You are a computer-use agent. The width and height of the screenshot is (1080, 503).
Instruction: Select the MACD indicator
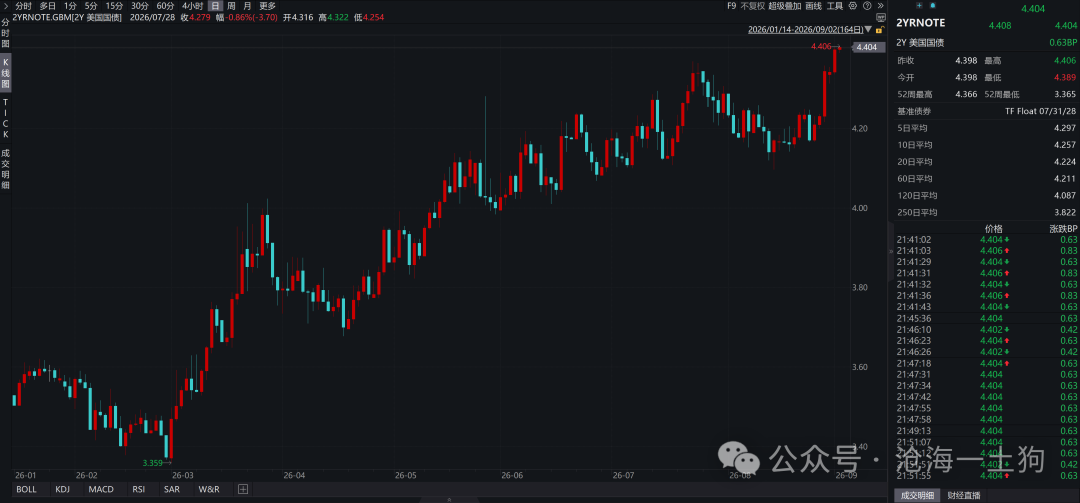click(101, 489)
